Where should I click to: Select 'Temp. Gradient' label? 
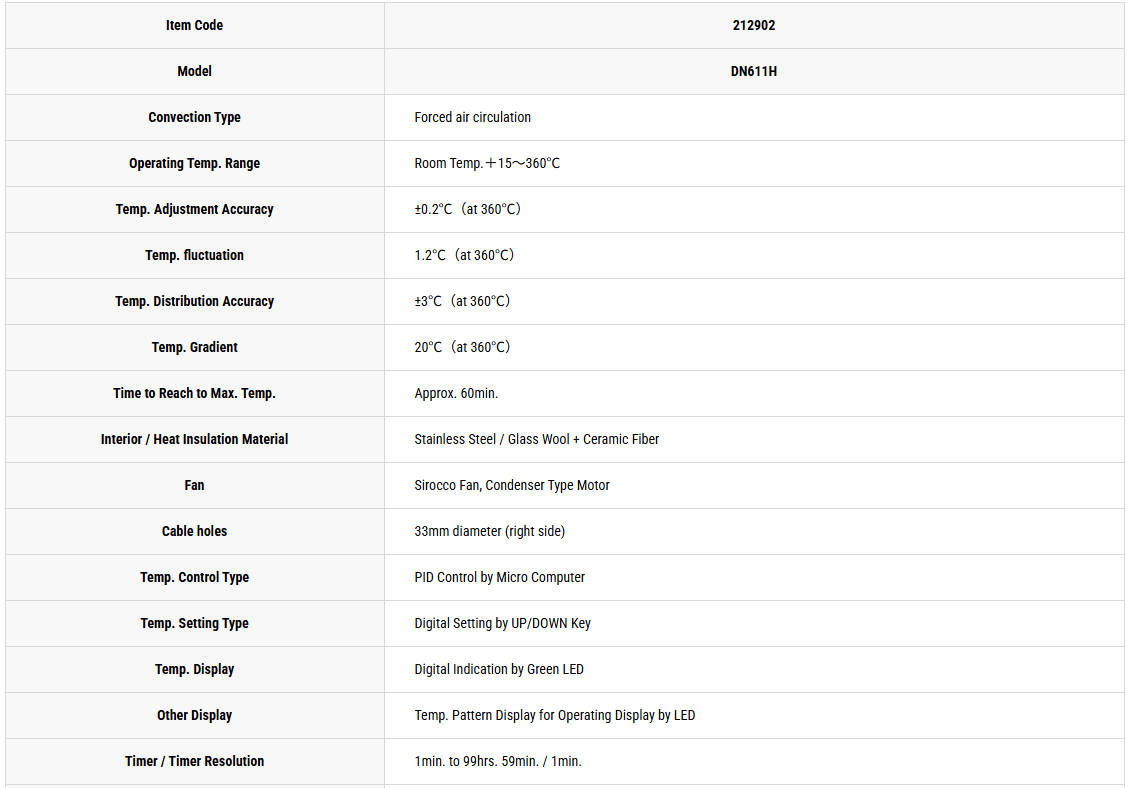tap(194, 348)
